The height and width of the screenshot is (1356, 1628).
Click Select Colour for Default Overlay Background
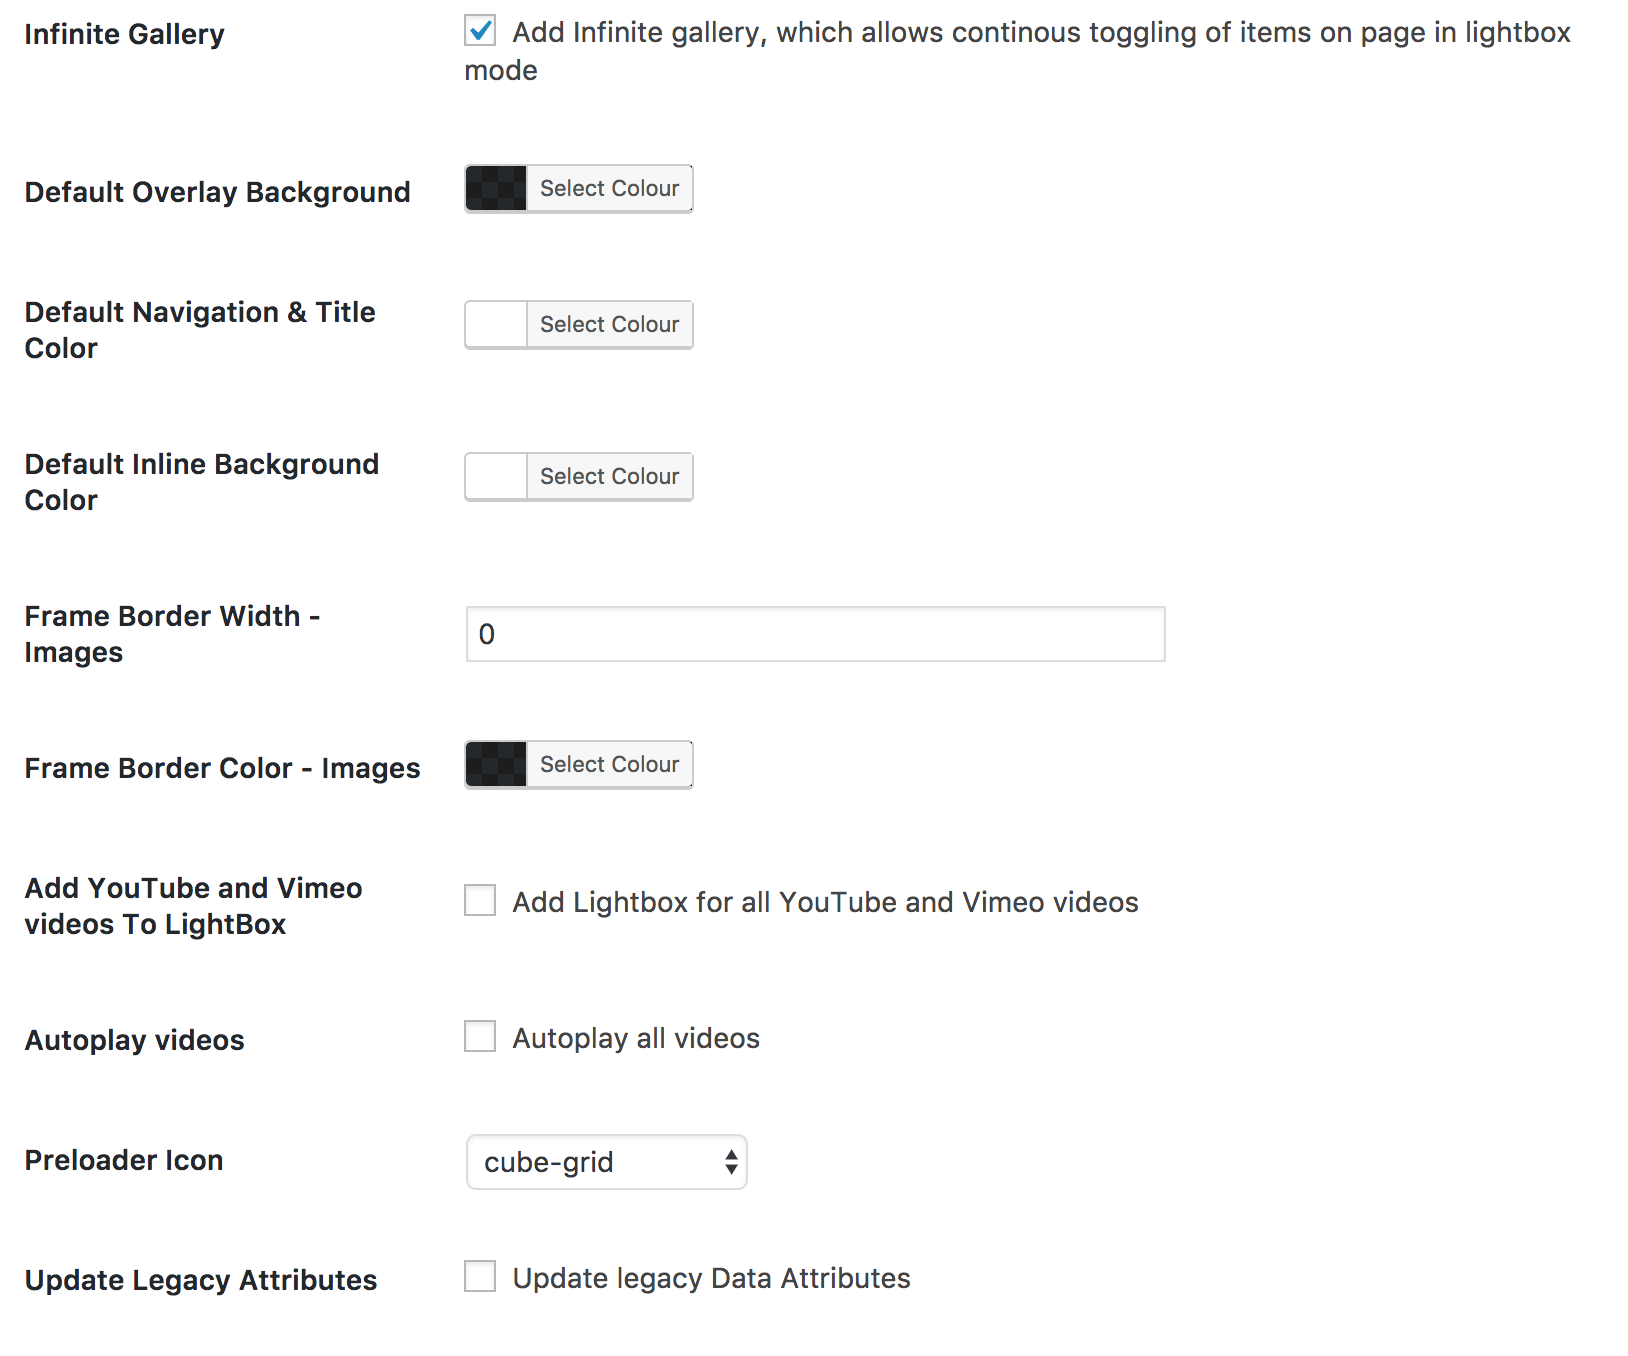pyautogui.click(x=609, y=189)
